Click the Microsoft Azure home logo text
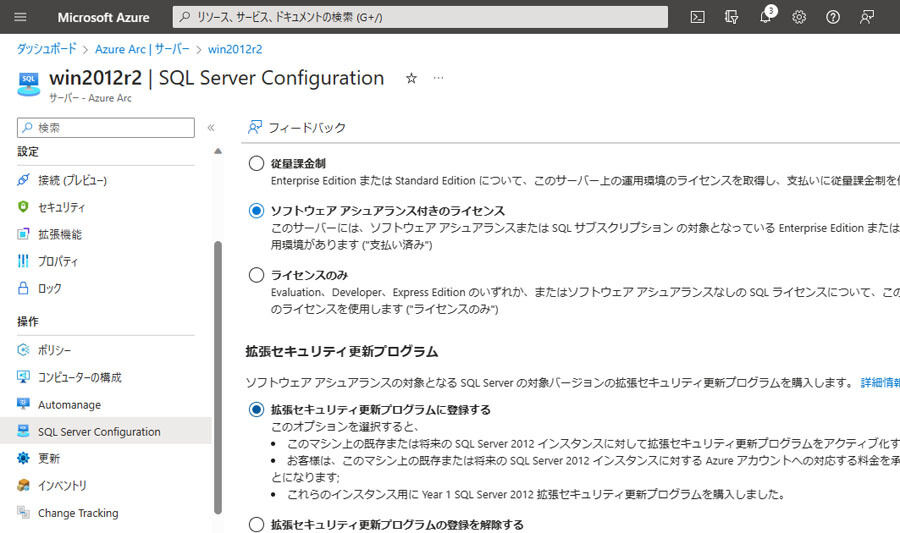The height and width of the screenshot is (533, 900). 103,17
